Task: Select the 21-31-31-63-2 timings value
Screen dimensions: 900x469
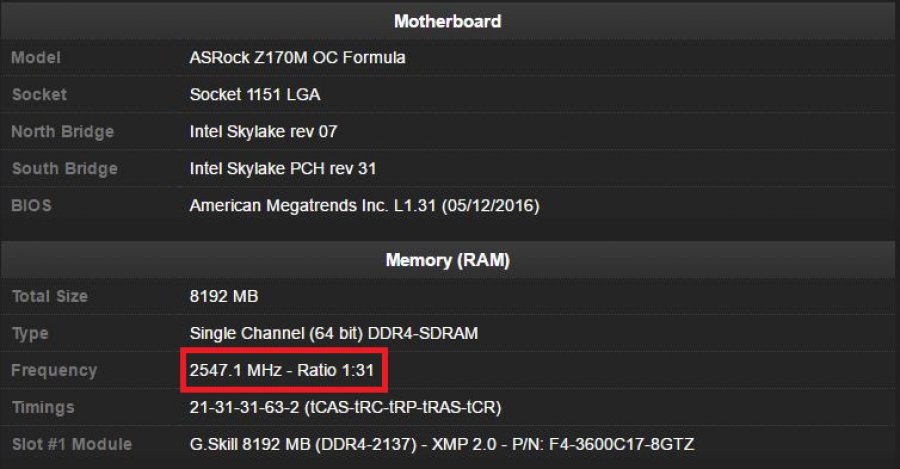Action: tap(345, 408)
